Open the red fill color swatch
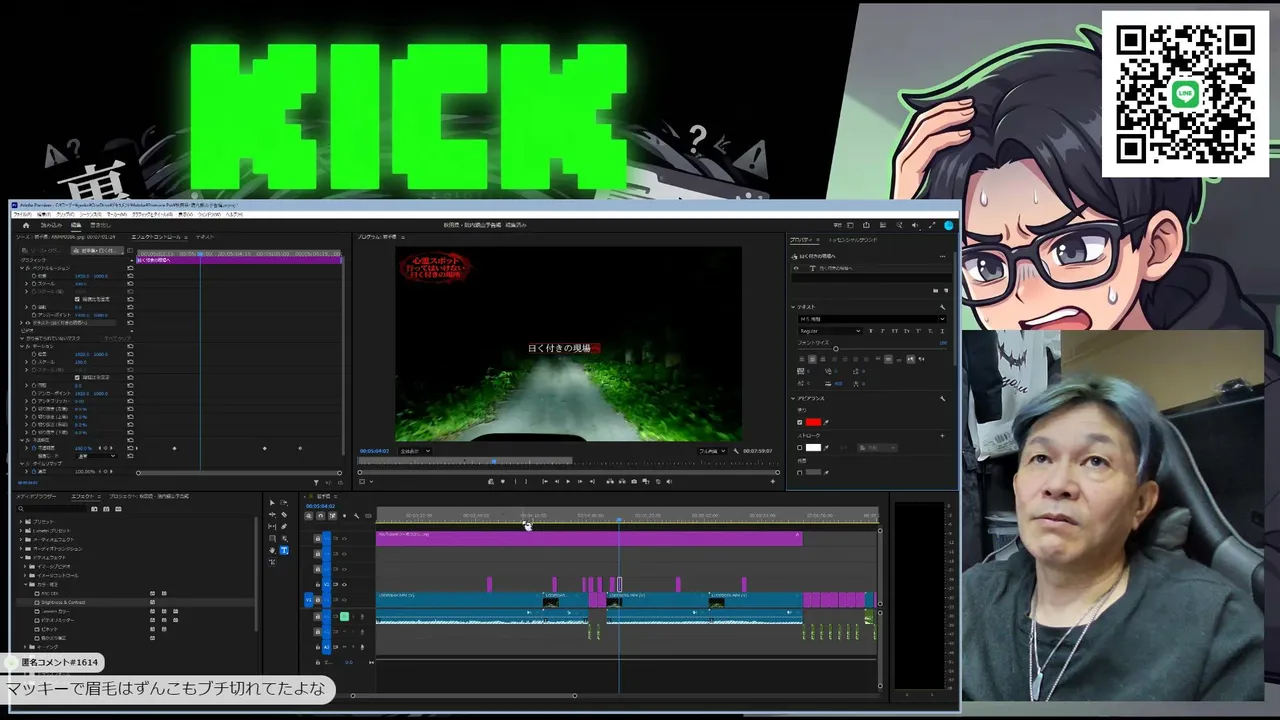Image resolution: width=1280 pixels, height=720 pixels. (813, 422)
